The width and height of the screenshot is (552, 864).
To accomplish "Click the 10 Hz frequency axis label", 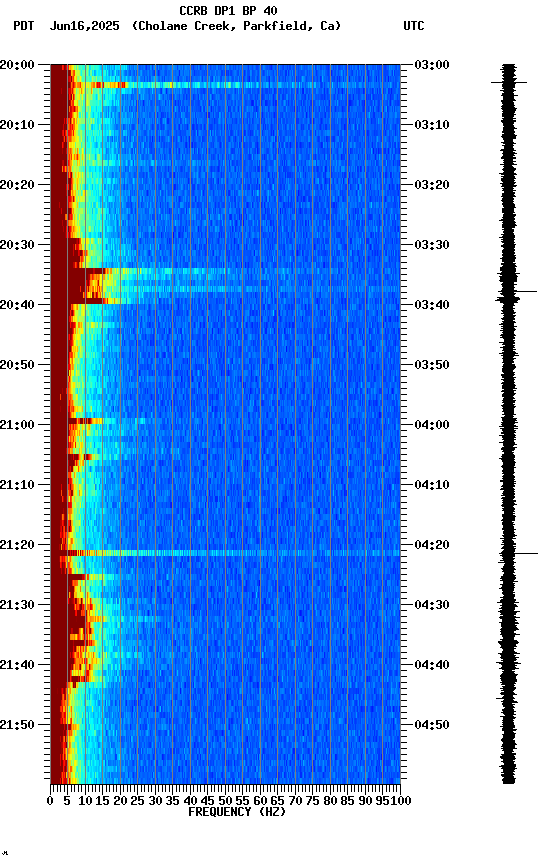I will click(85, 801).
